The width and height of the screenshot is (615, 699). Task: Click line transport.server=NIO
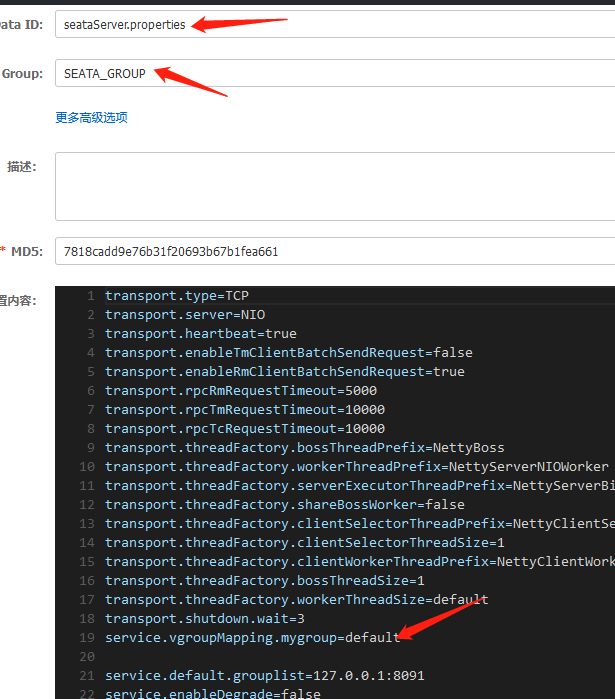tap(185, 315)
